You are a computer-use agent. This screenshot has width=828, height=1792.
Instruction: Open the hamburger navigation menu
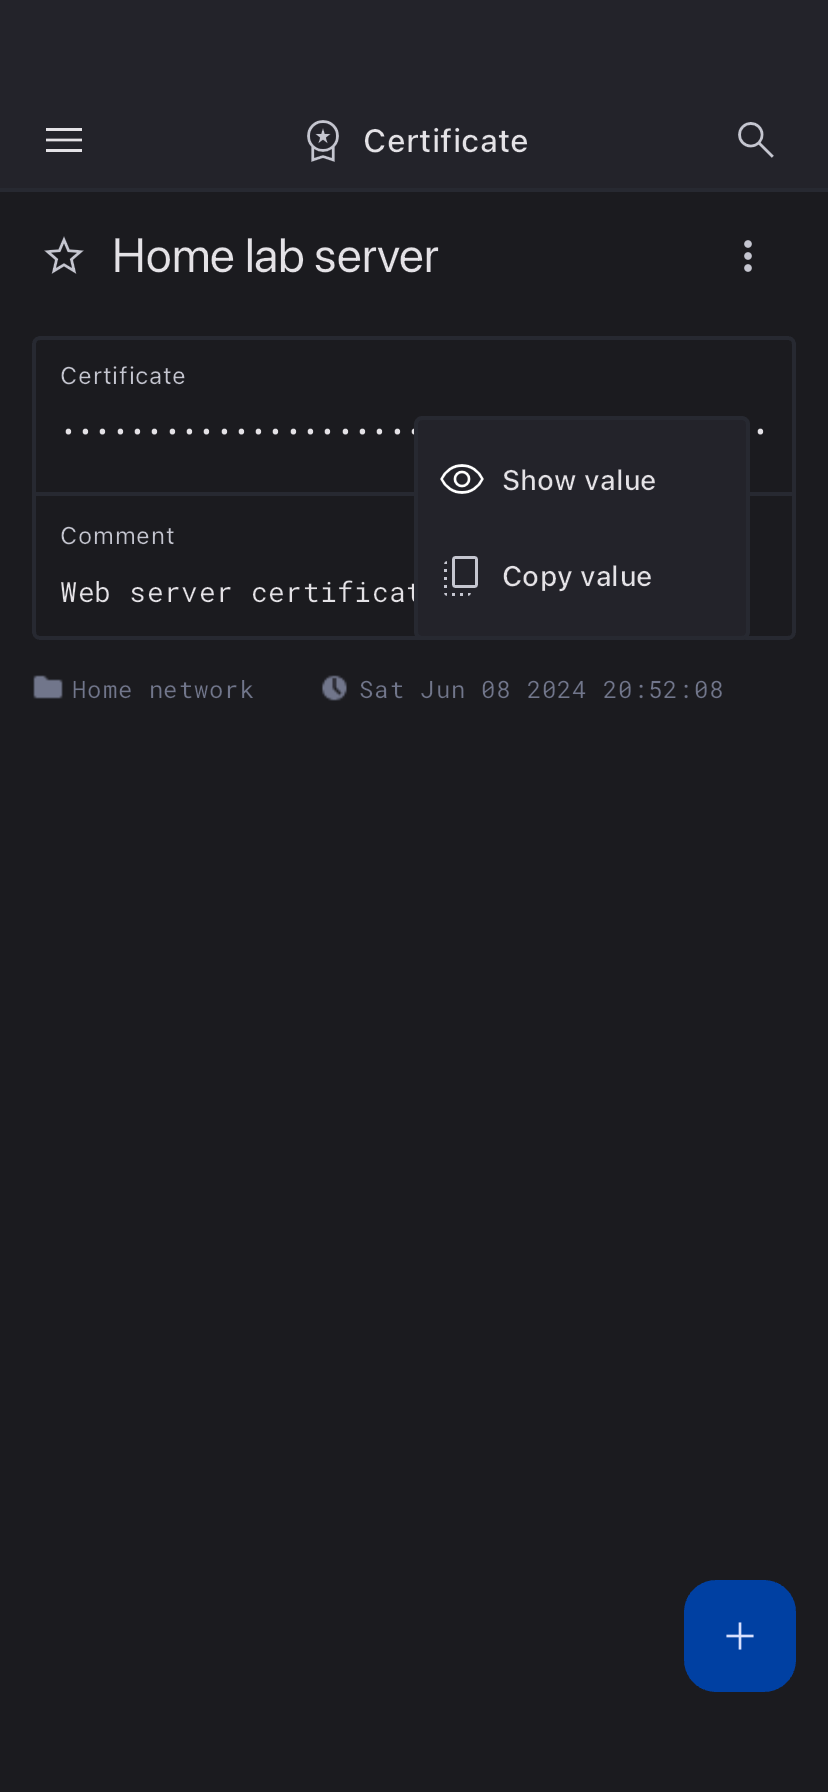pos(64,141)
